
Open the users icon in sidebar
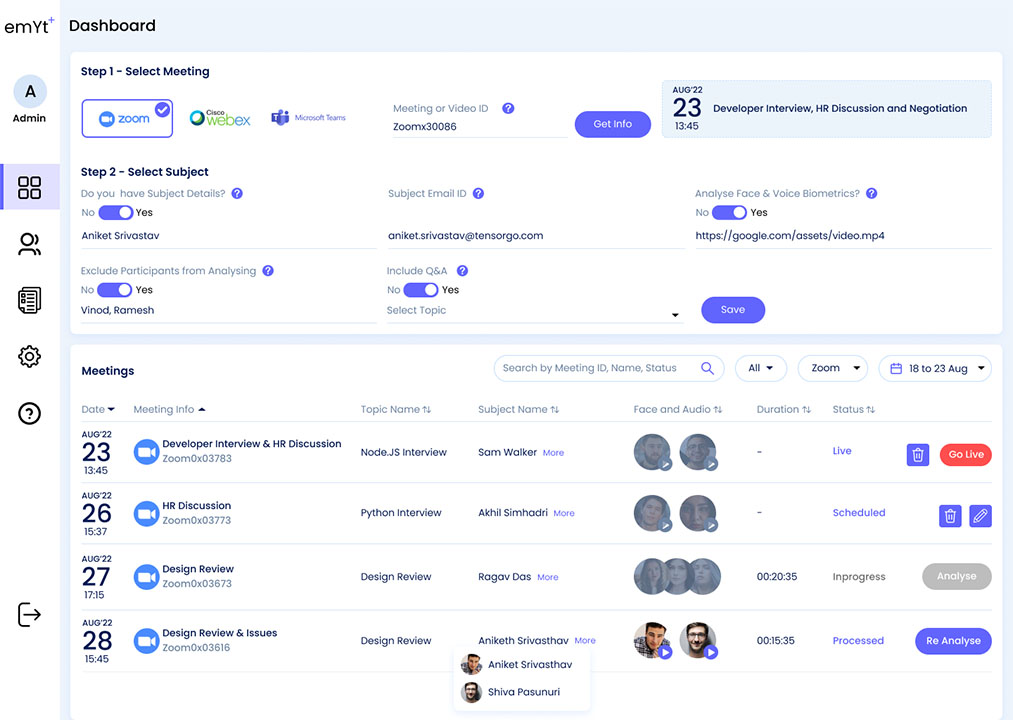click(30, 245)
